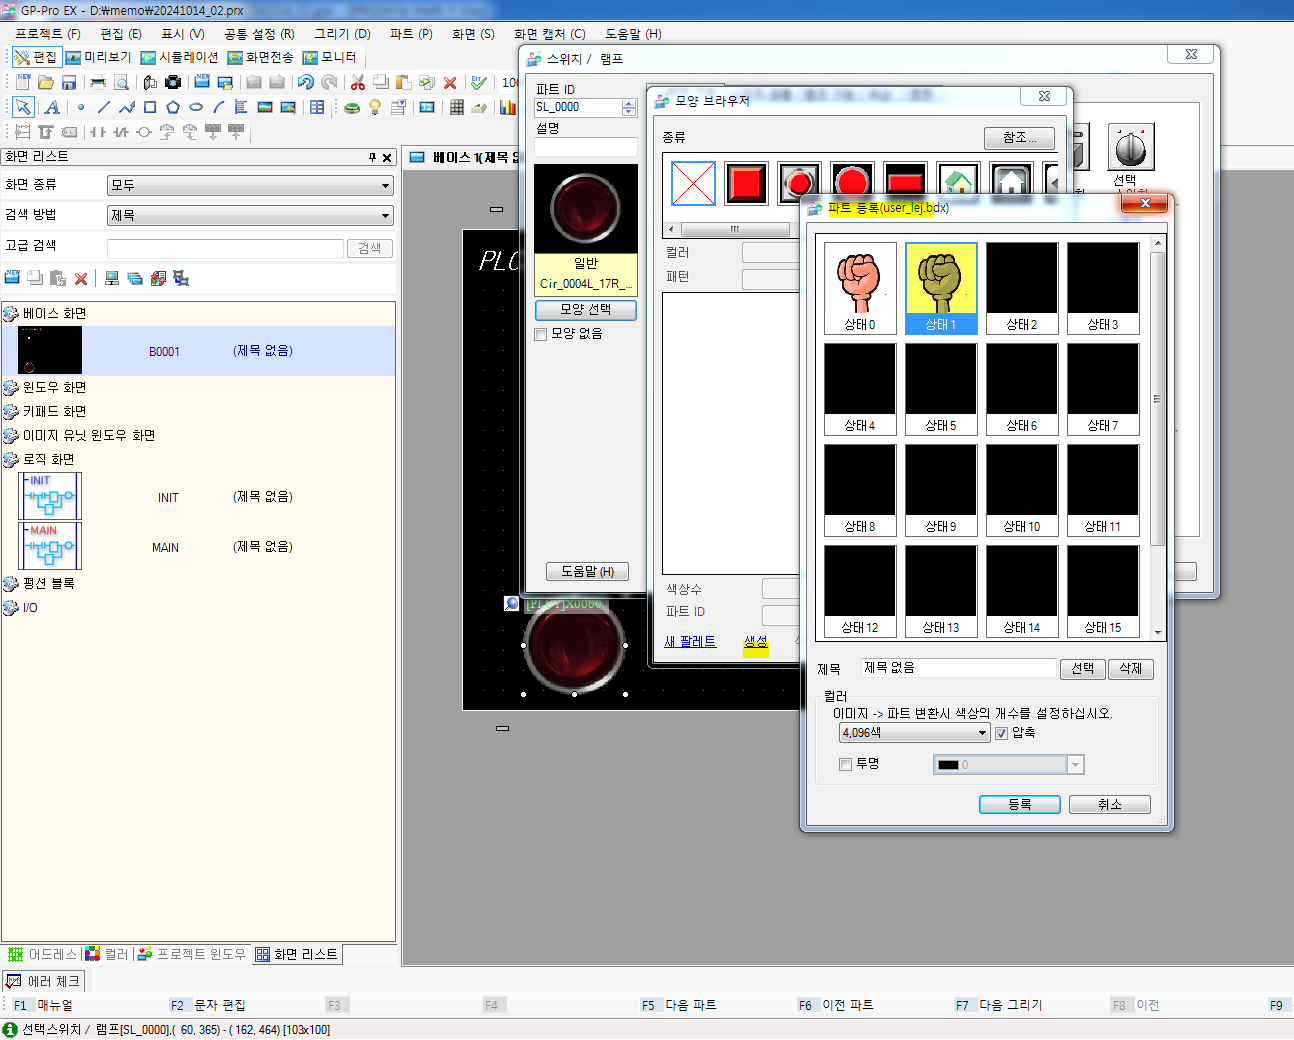The height and width of the screenshot is (1040, 1294).
Task: Select the polygon drawing tool
Action: (x=173, y=107)
